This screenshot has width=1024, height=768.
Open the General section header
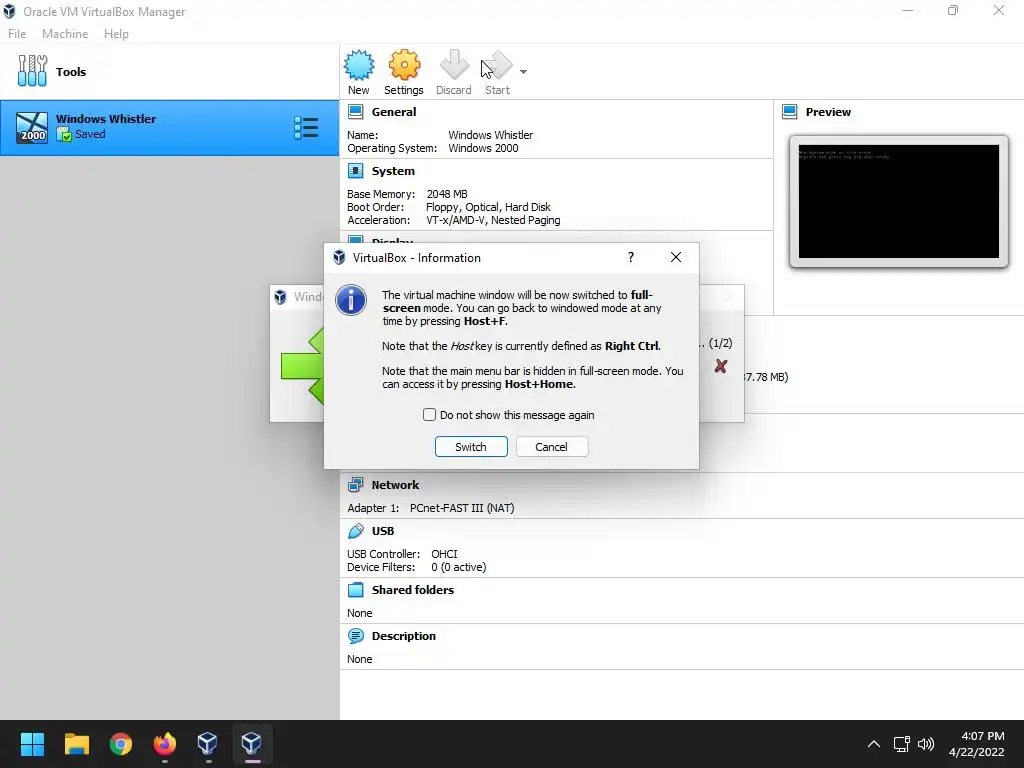tap(394, 112)
